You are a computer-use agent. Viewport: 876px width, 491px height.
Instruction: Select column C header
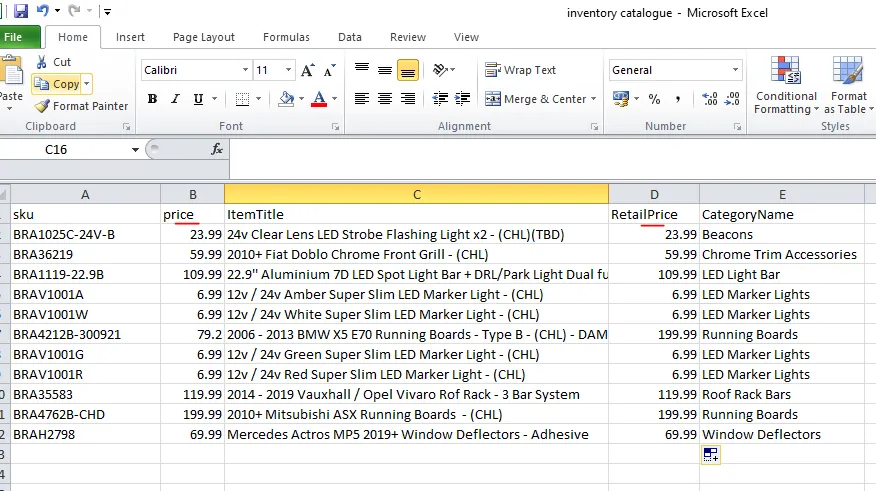pyautogui.click(x=417, y=194)
